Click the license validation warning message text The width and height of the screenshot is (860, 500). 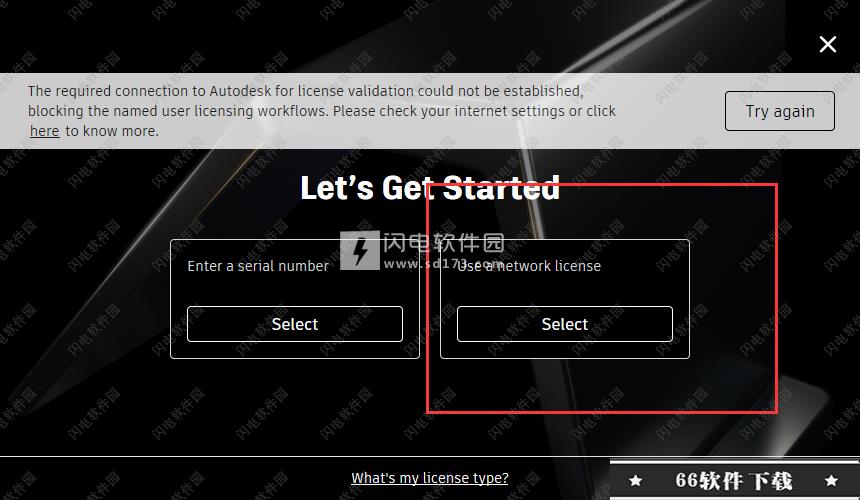(x=322, y=111)
